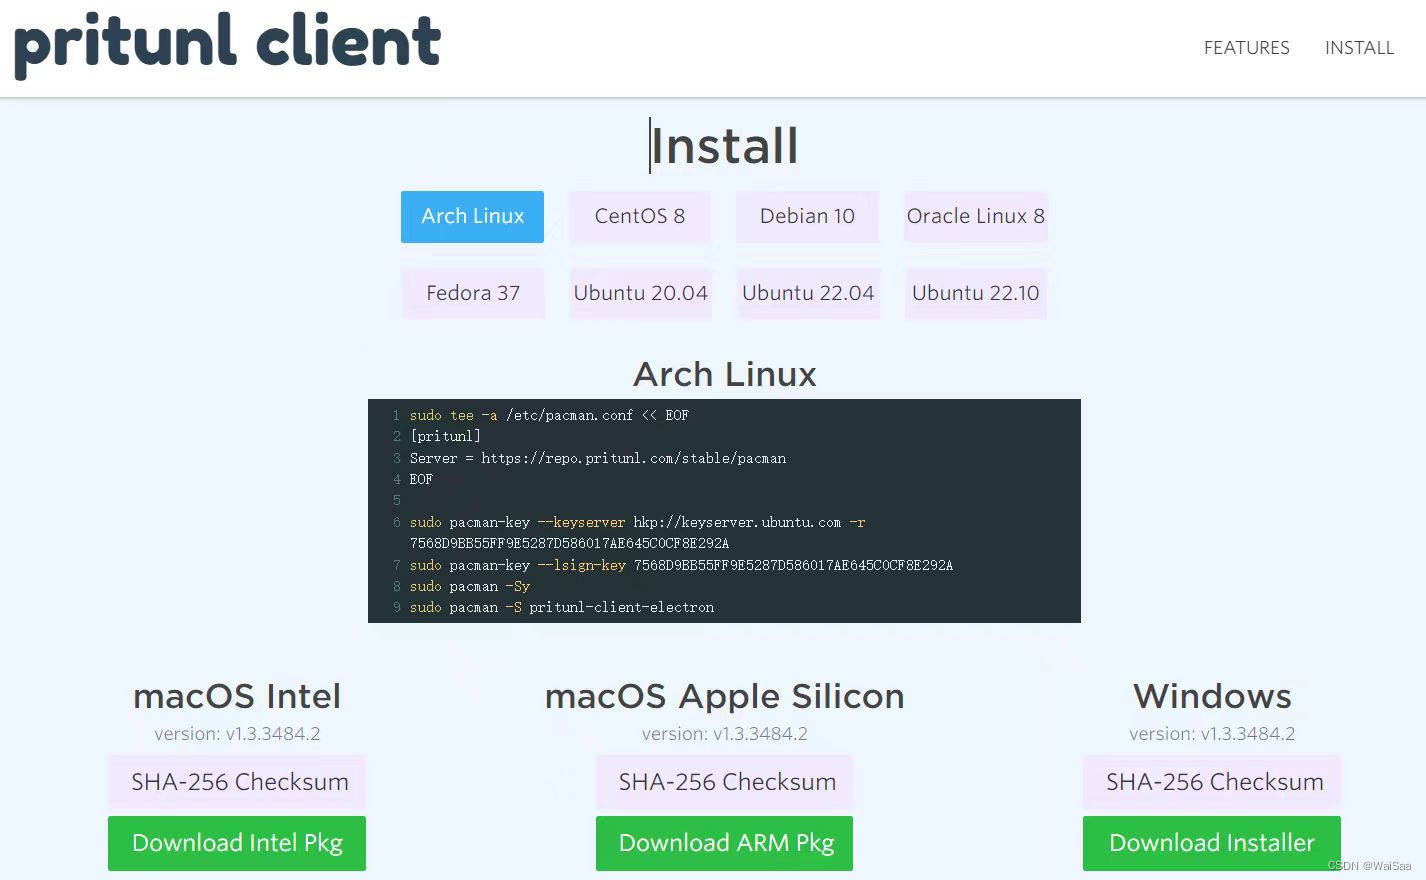Click the Arch Linux section heading
Viewport: 1426px width, 880px height.
pos(725,374)
